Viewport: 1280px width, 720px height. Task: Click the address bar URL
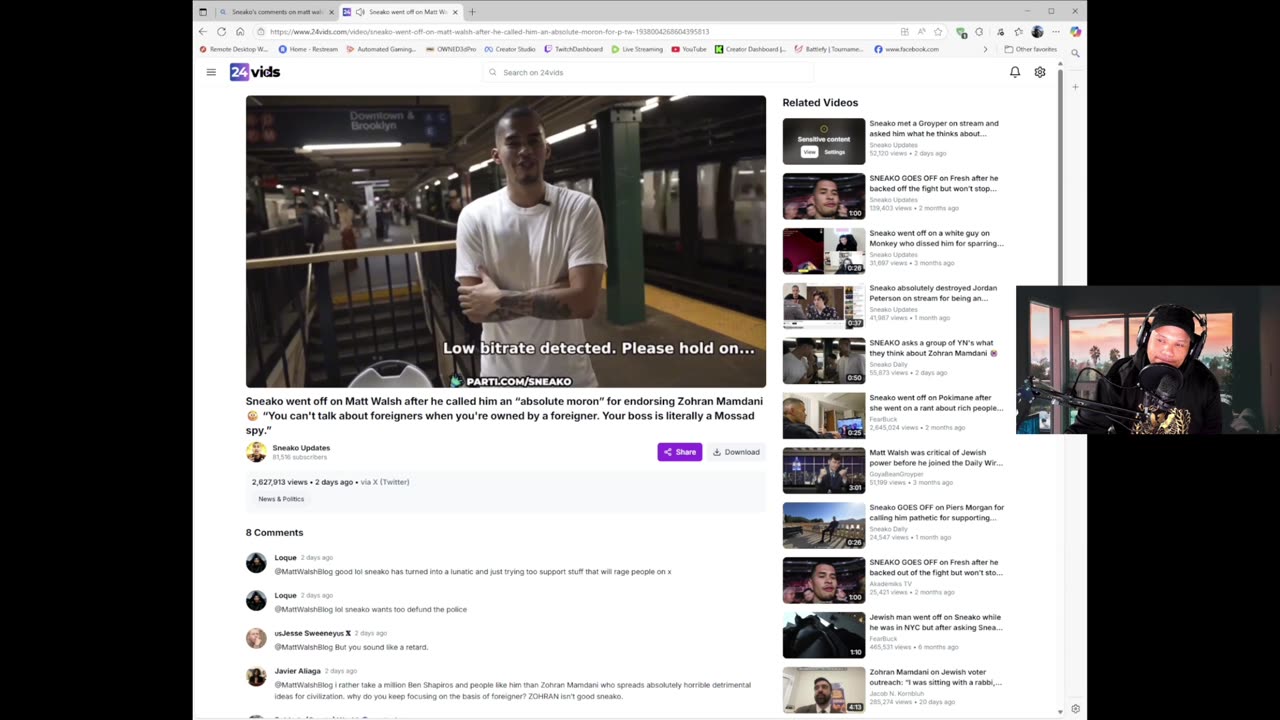pyautogui.click(x=489, y=31)
